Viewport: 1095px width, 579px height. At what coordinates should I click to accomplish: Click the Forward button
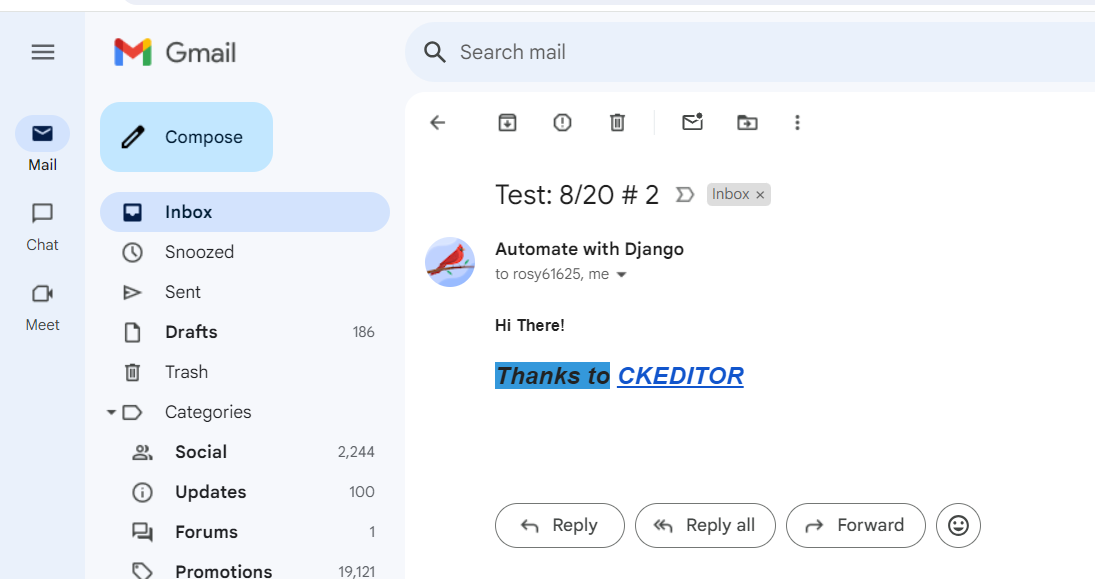(856, 525)
